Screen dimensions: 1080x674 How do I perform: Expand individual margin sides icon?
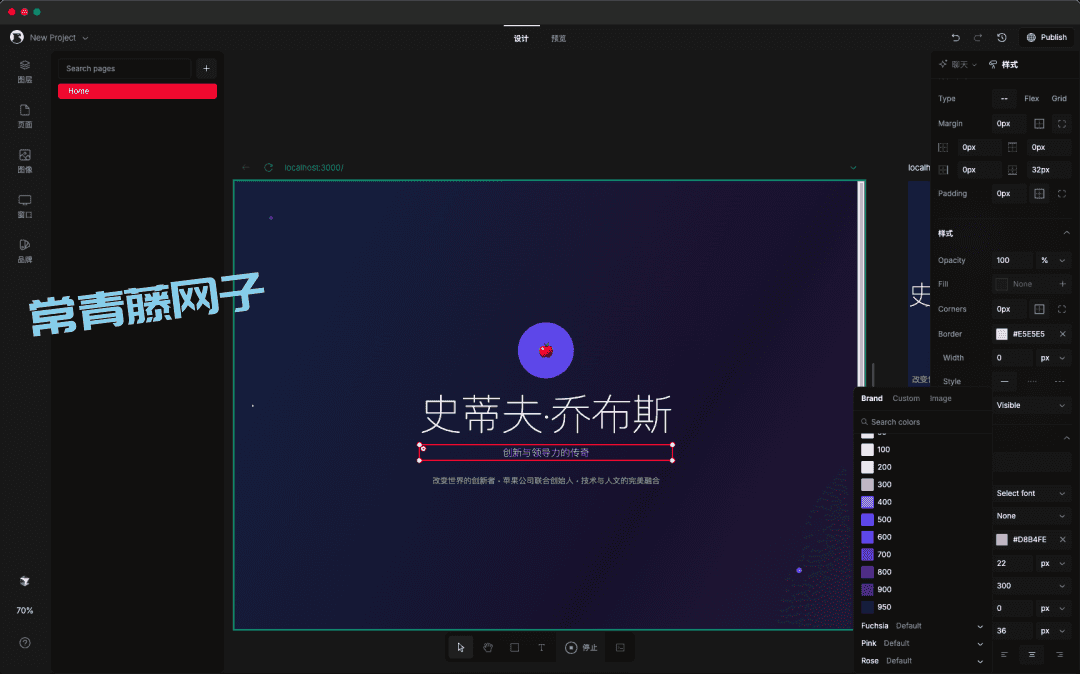[1062, 124]
